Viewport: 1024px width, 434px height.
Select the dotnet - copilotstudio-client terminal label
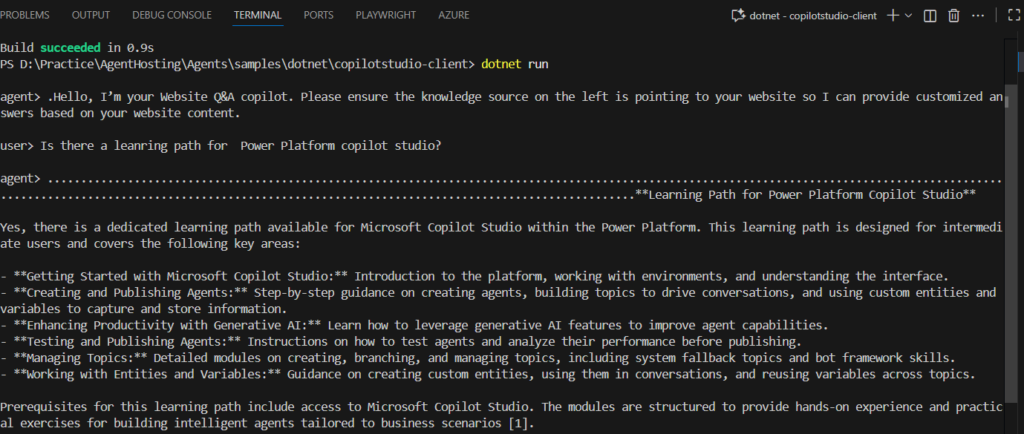[815, 16]
